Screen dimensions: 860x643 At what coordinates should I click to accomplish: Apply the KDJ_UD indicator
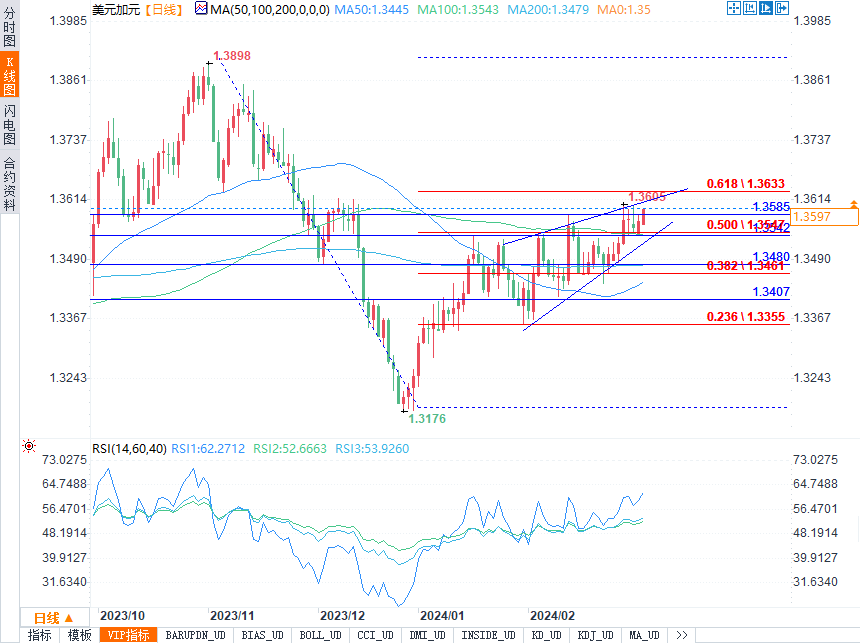pyautogui.click(x=596, y=635)
